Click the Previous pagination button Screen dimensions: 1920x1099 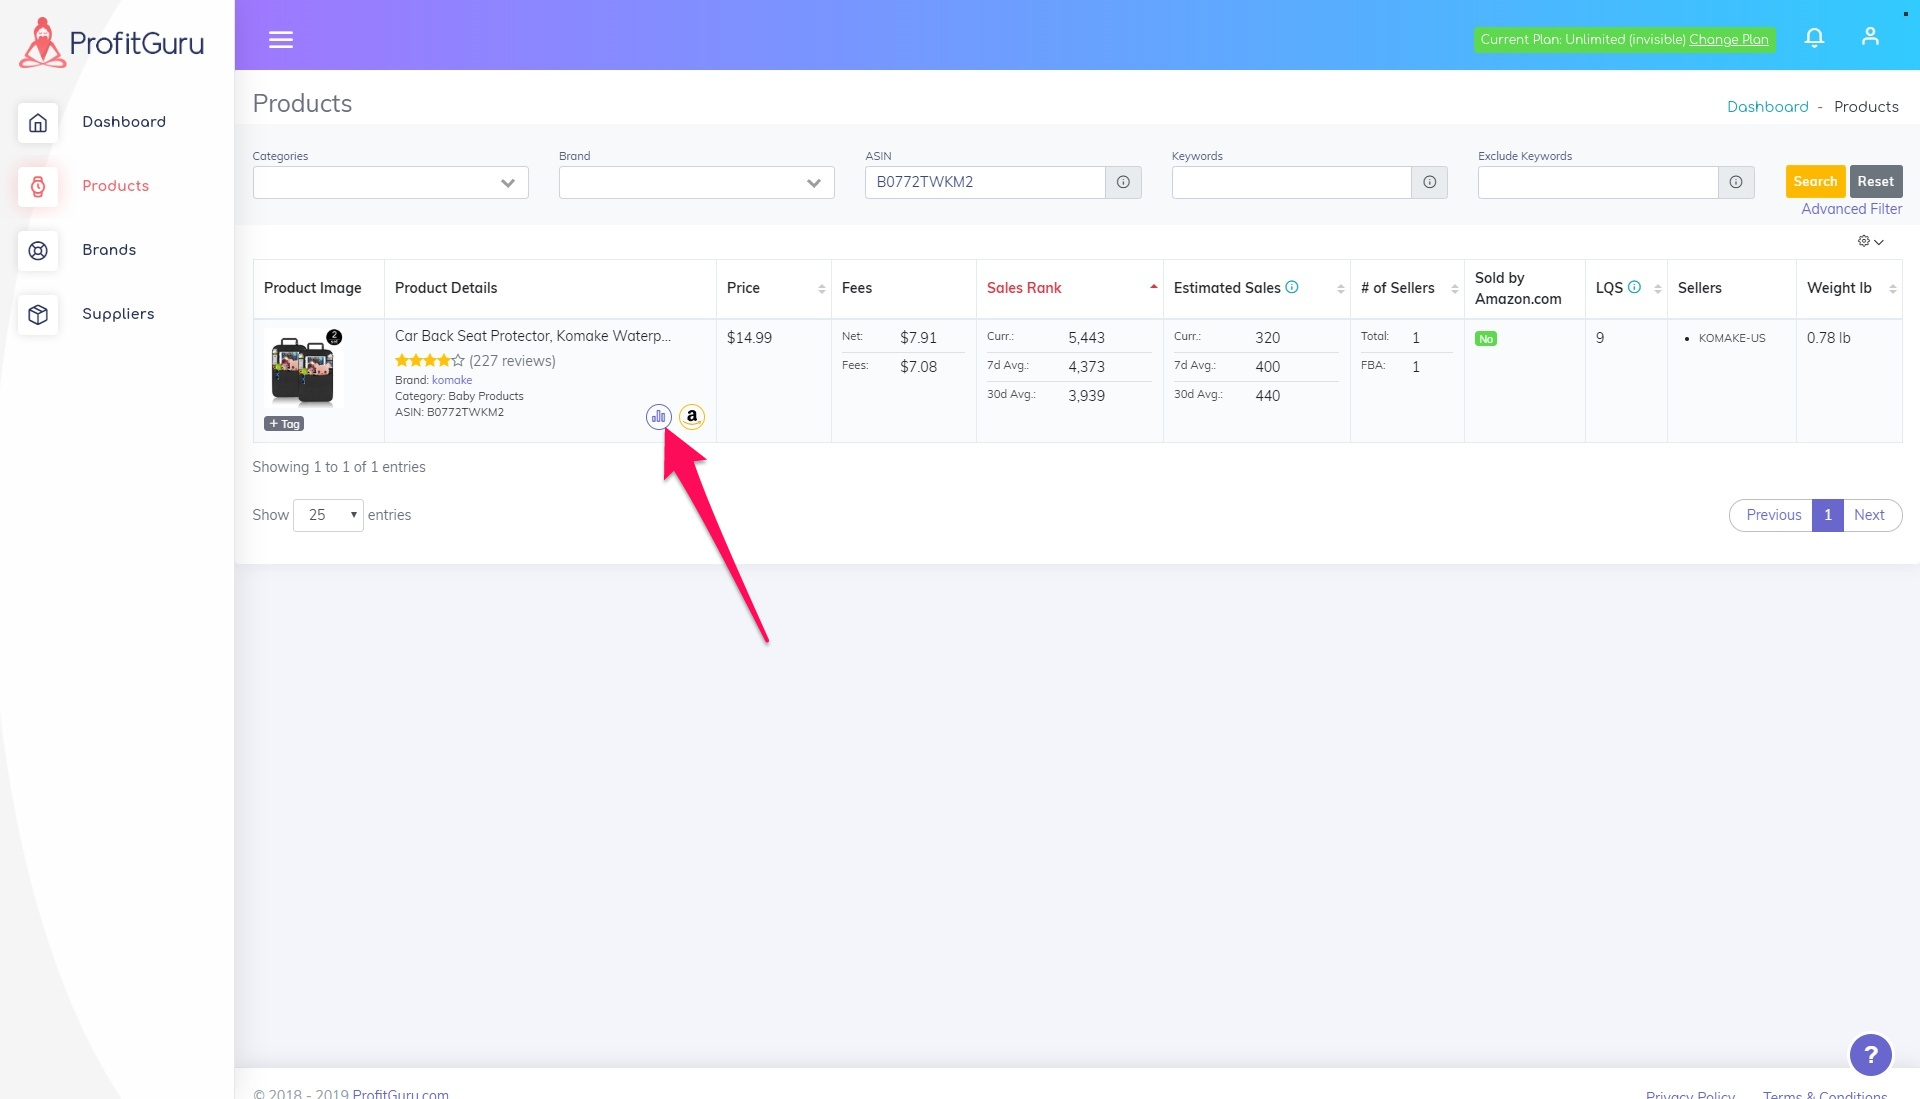pyautogui.click(x=1772, y=515)
